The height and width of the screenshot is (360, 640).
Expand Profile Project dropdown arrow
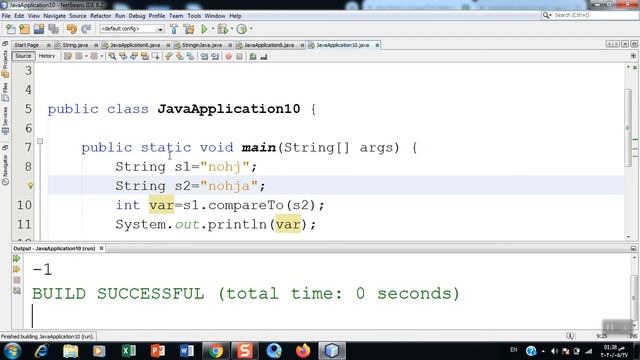pos(251,29)
